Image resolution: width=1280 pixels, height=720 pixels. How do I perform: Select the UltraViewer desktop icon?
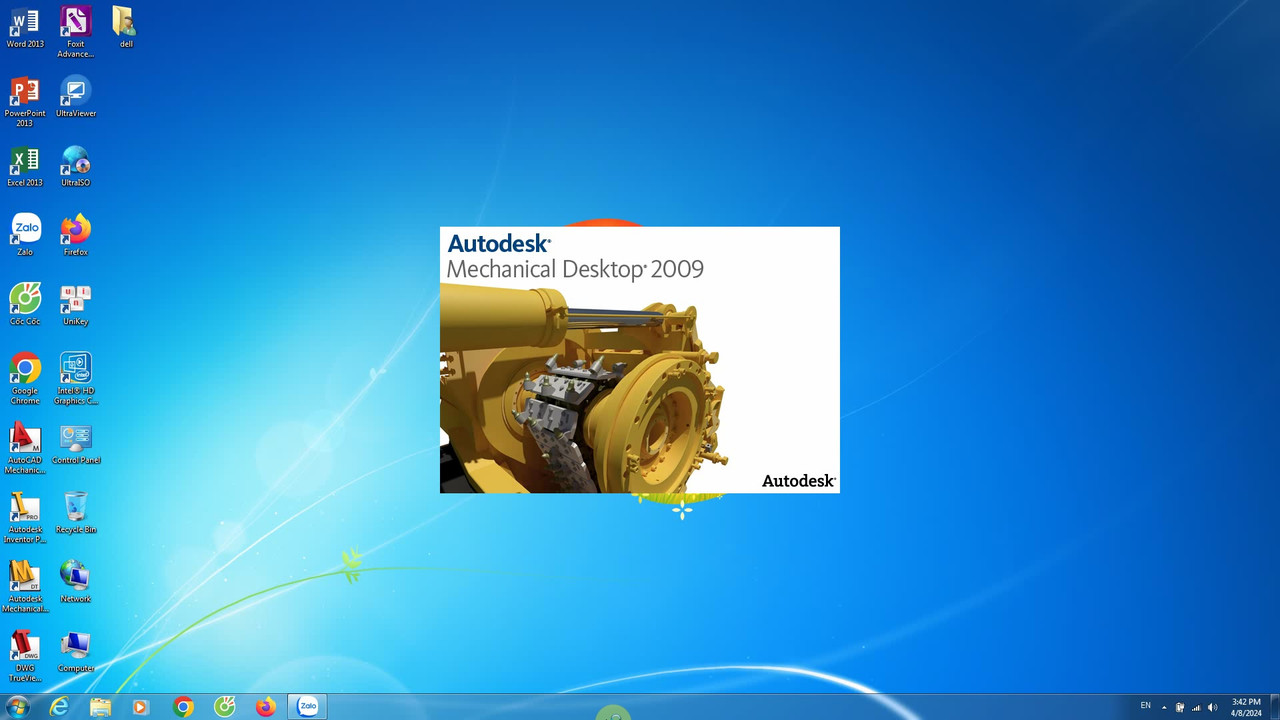75,97
